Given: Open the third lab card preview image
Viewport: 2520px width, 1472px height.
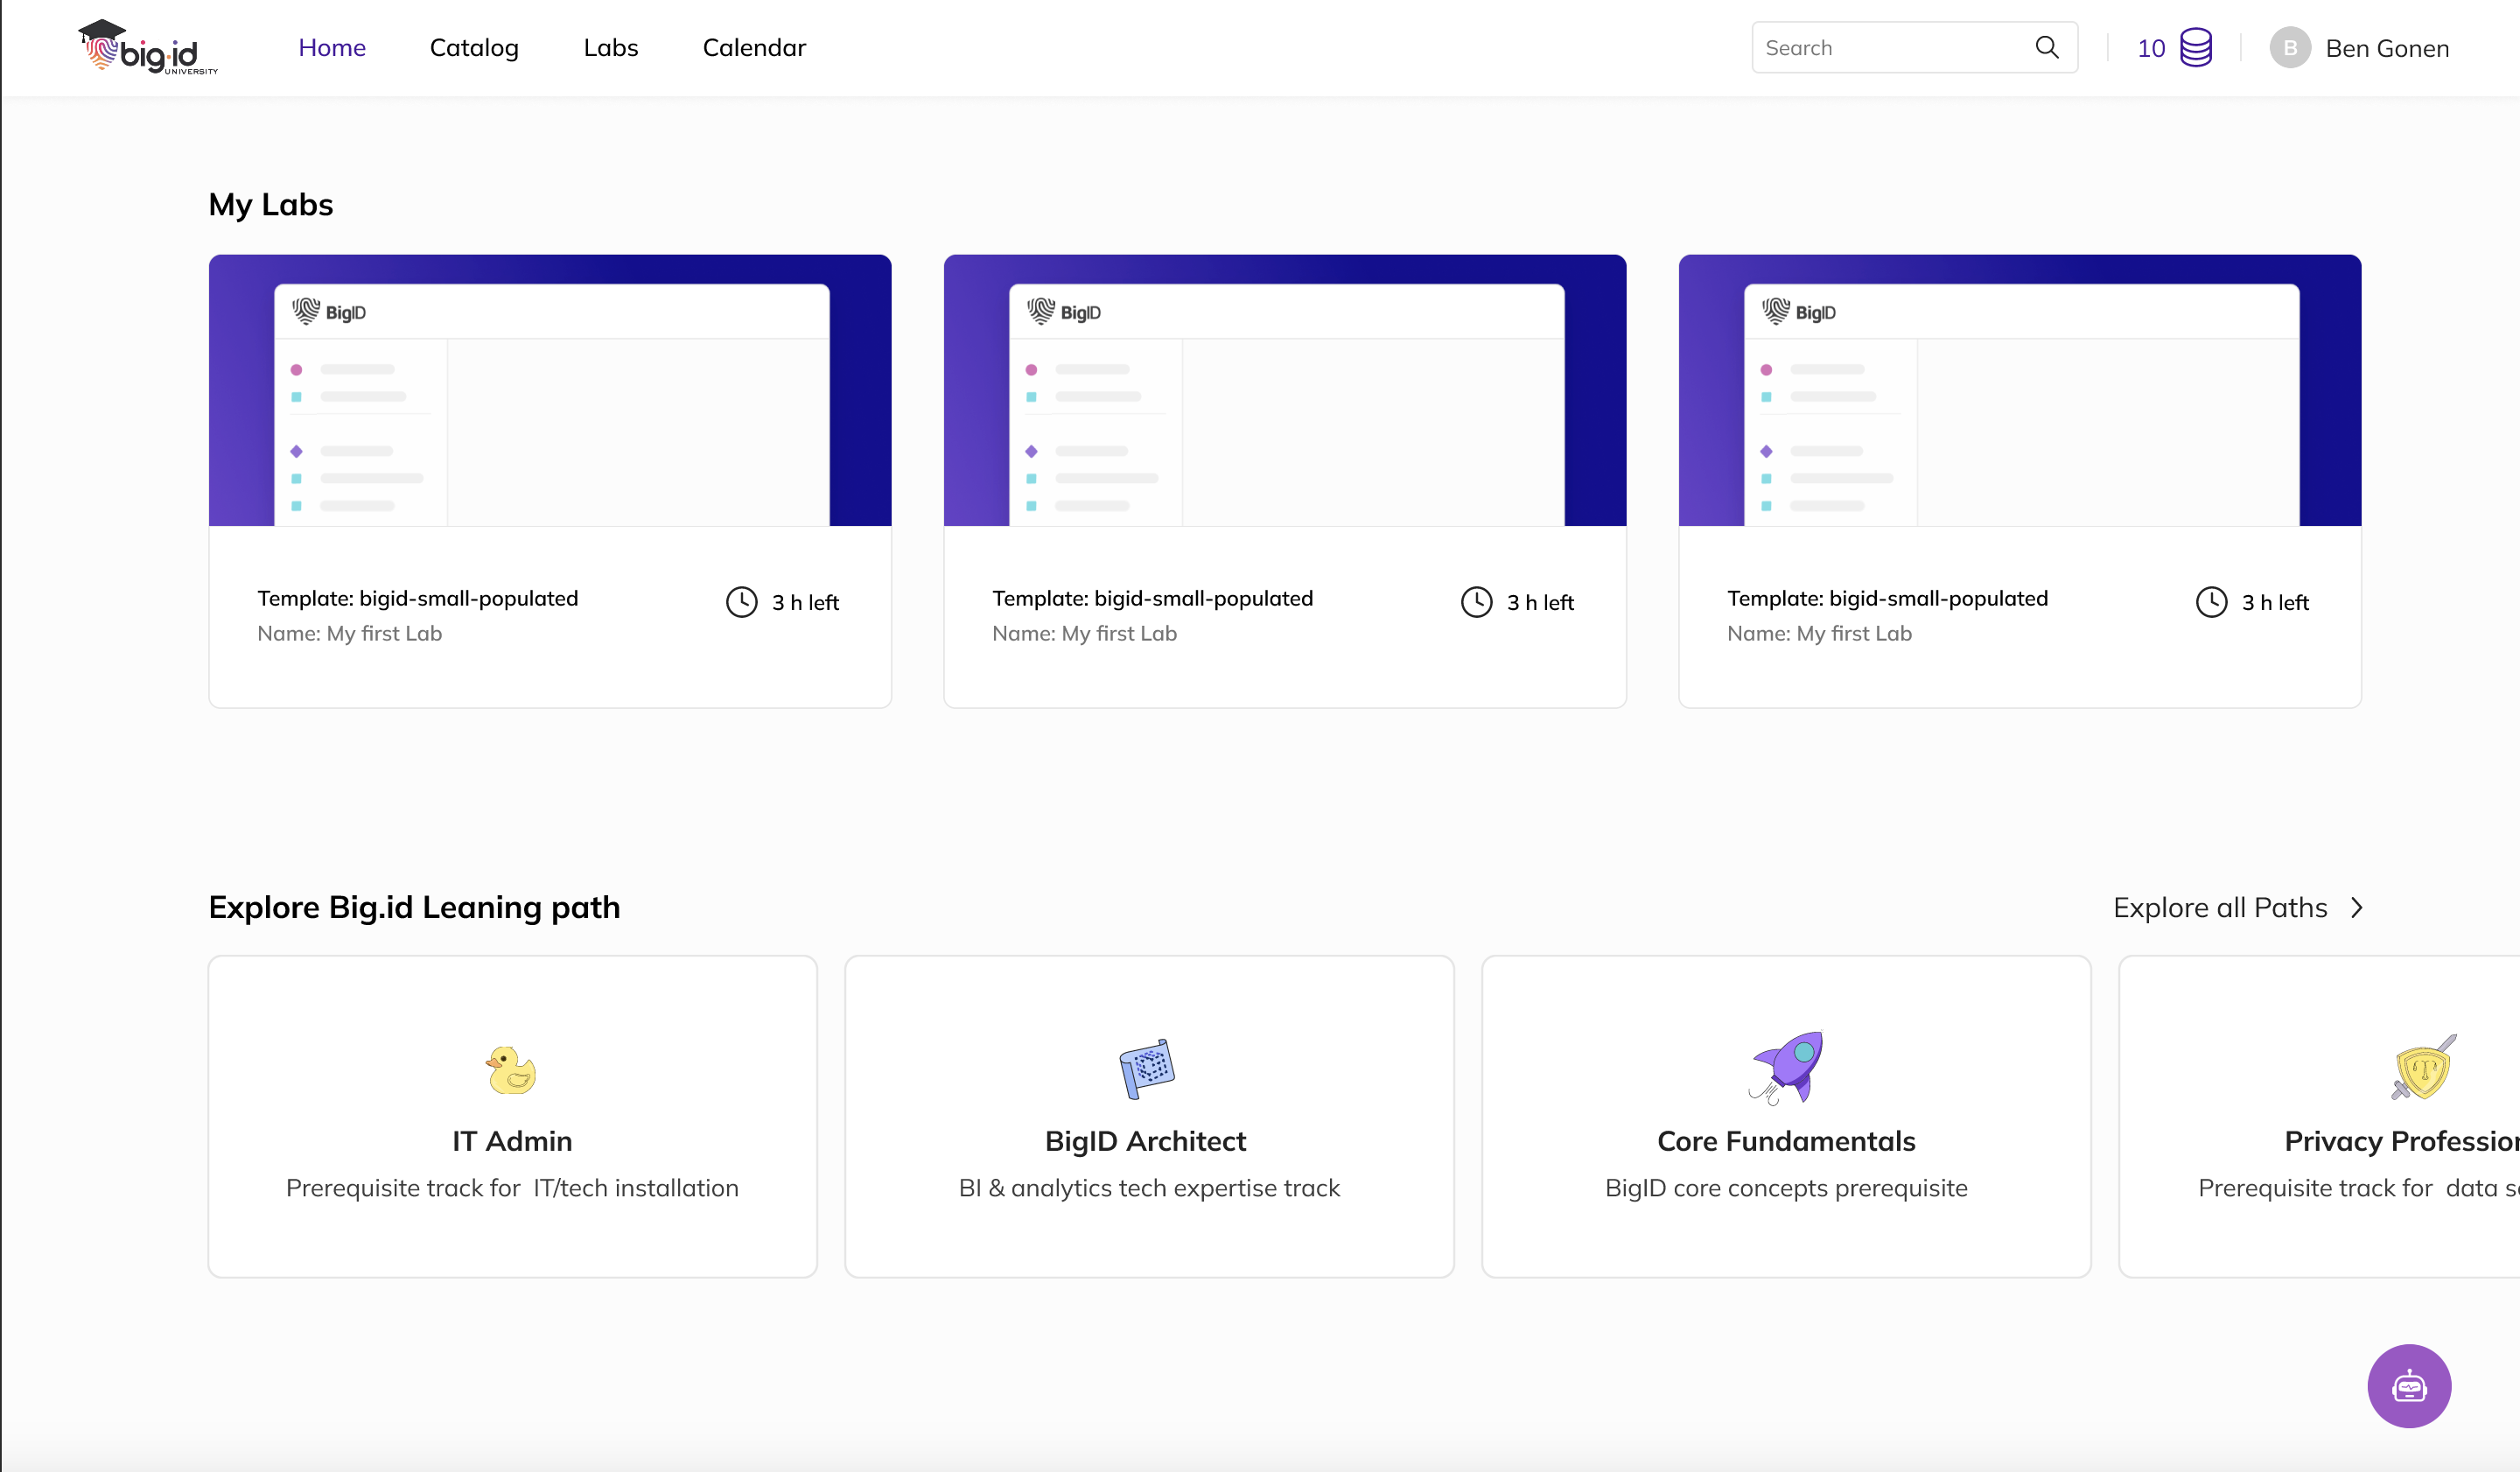Looking at the screenshot, I should click(x=2019, y=390).
